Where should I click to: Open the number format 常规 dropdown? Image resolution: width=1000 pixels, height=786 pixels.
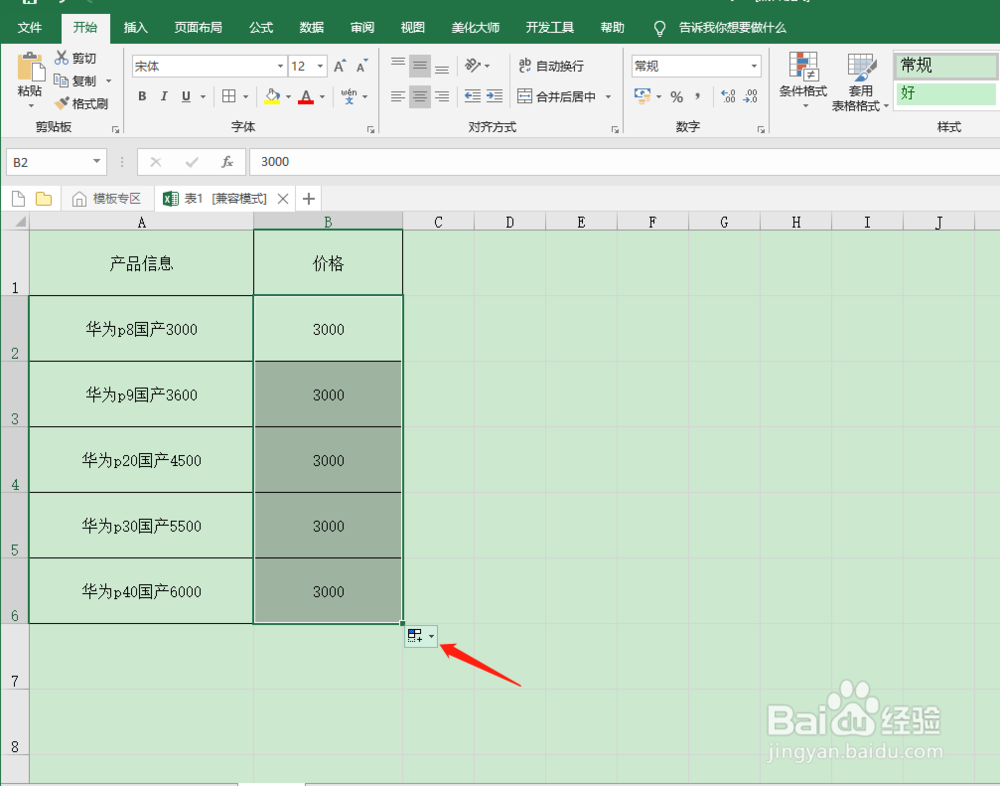click(754, 66)
